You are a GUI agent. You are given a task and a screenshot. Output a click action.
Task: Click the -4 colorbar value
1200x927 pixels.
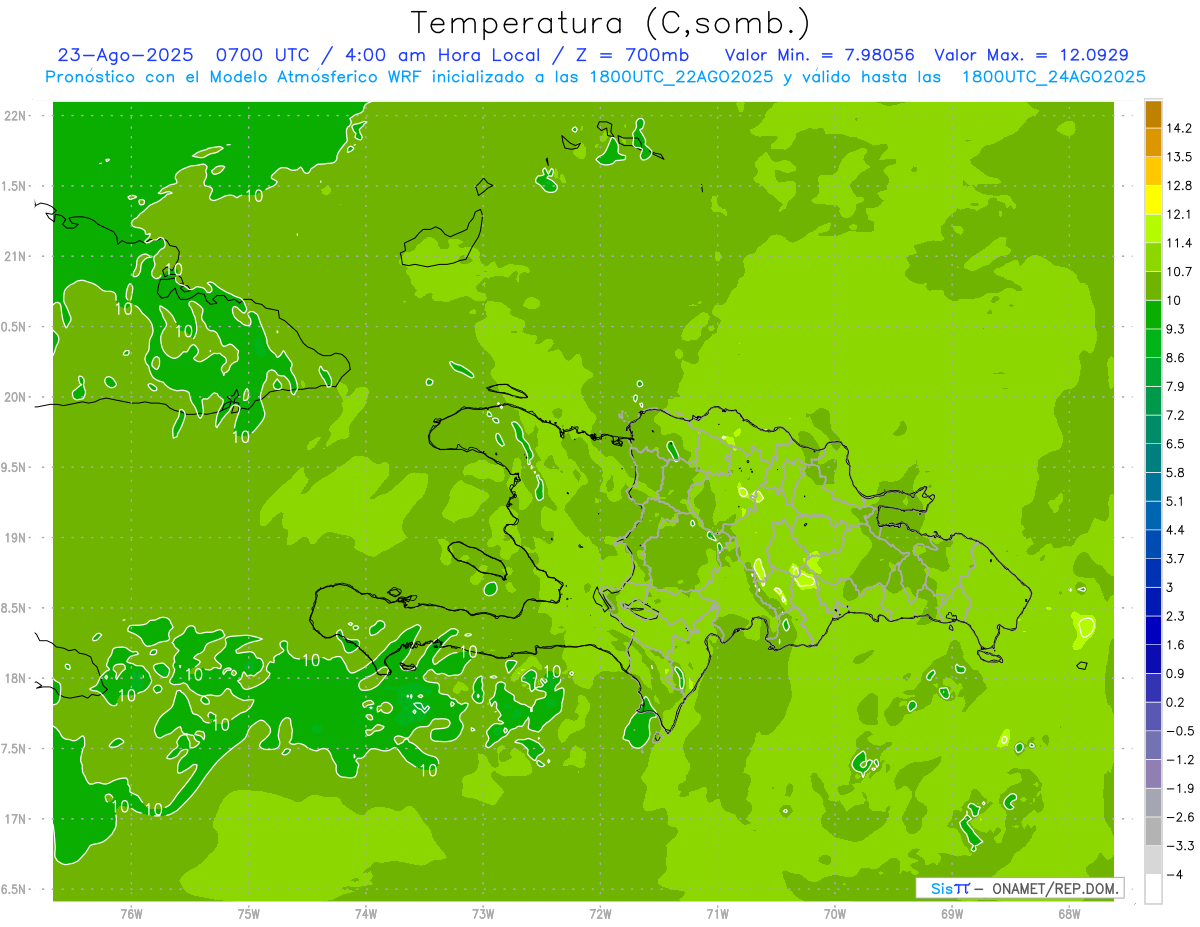[x=1174, y=874]
